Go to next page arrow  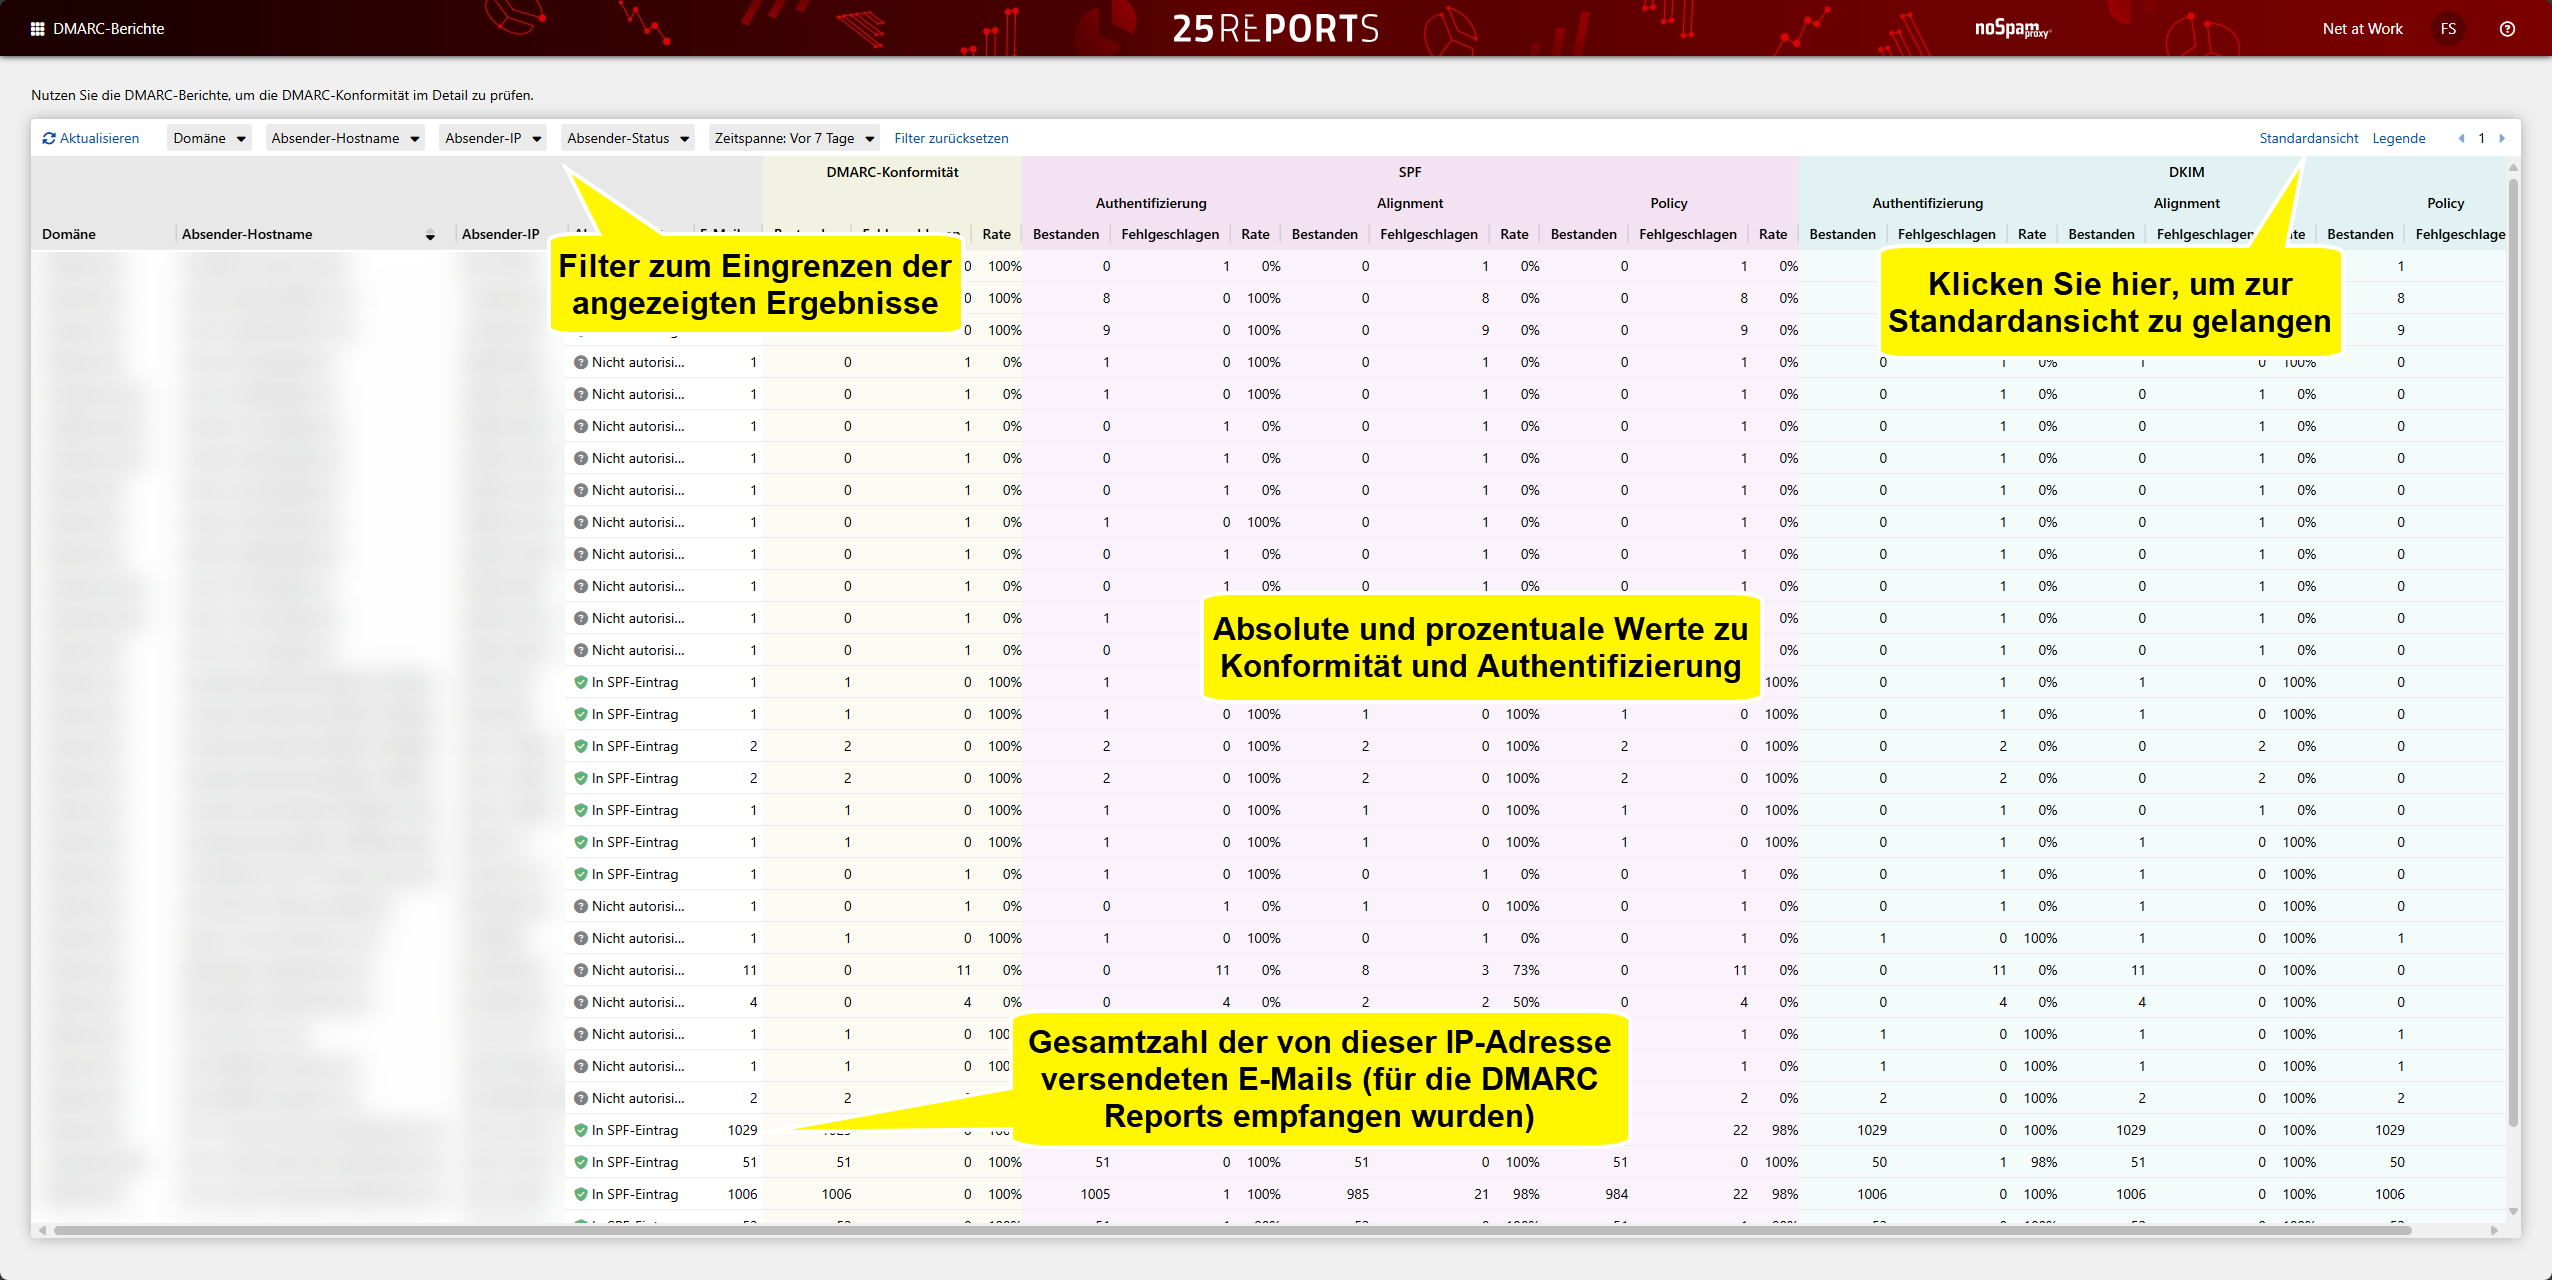click(2501, 139)
